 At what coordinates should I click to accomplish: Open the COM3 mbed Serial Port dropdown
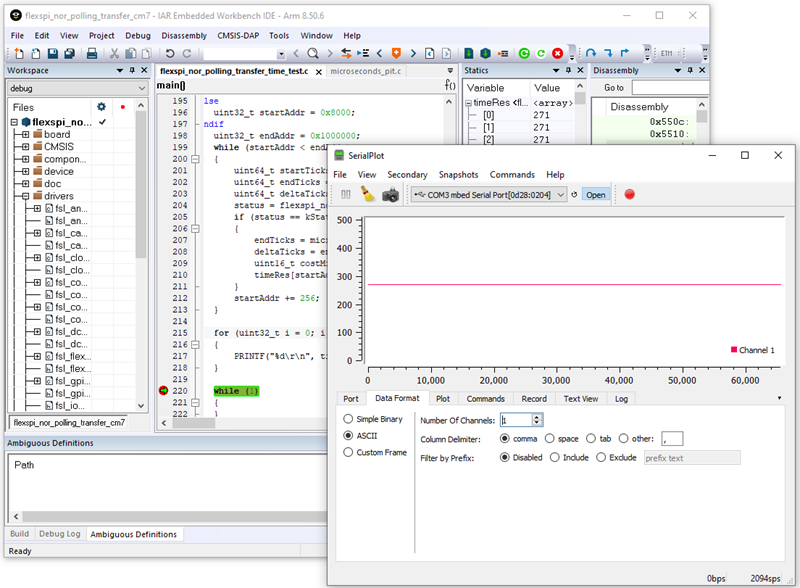pos(490,194)
